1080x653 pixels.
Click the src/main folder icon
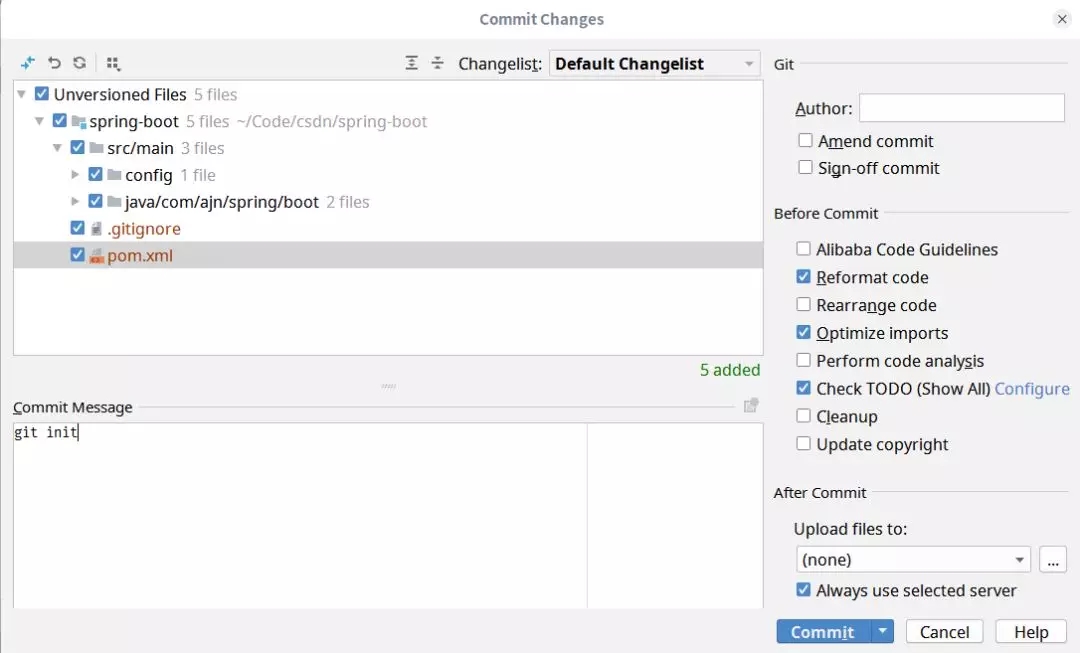96,148
